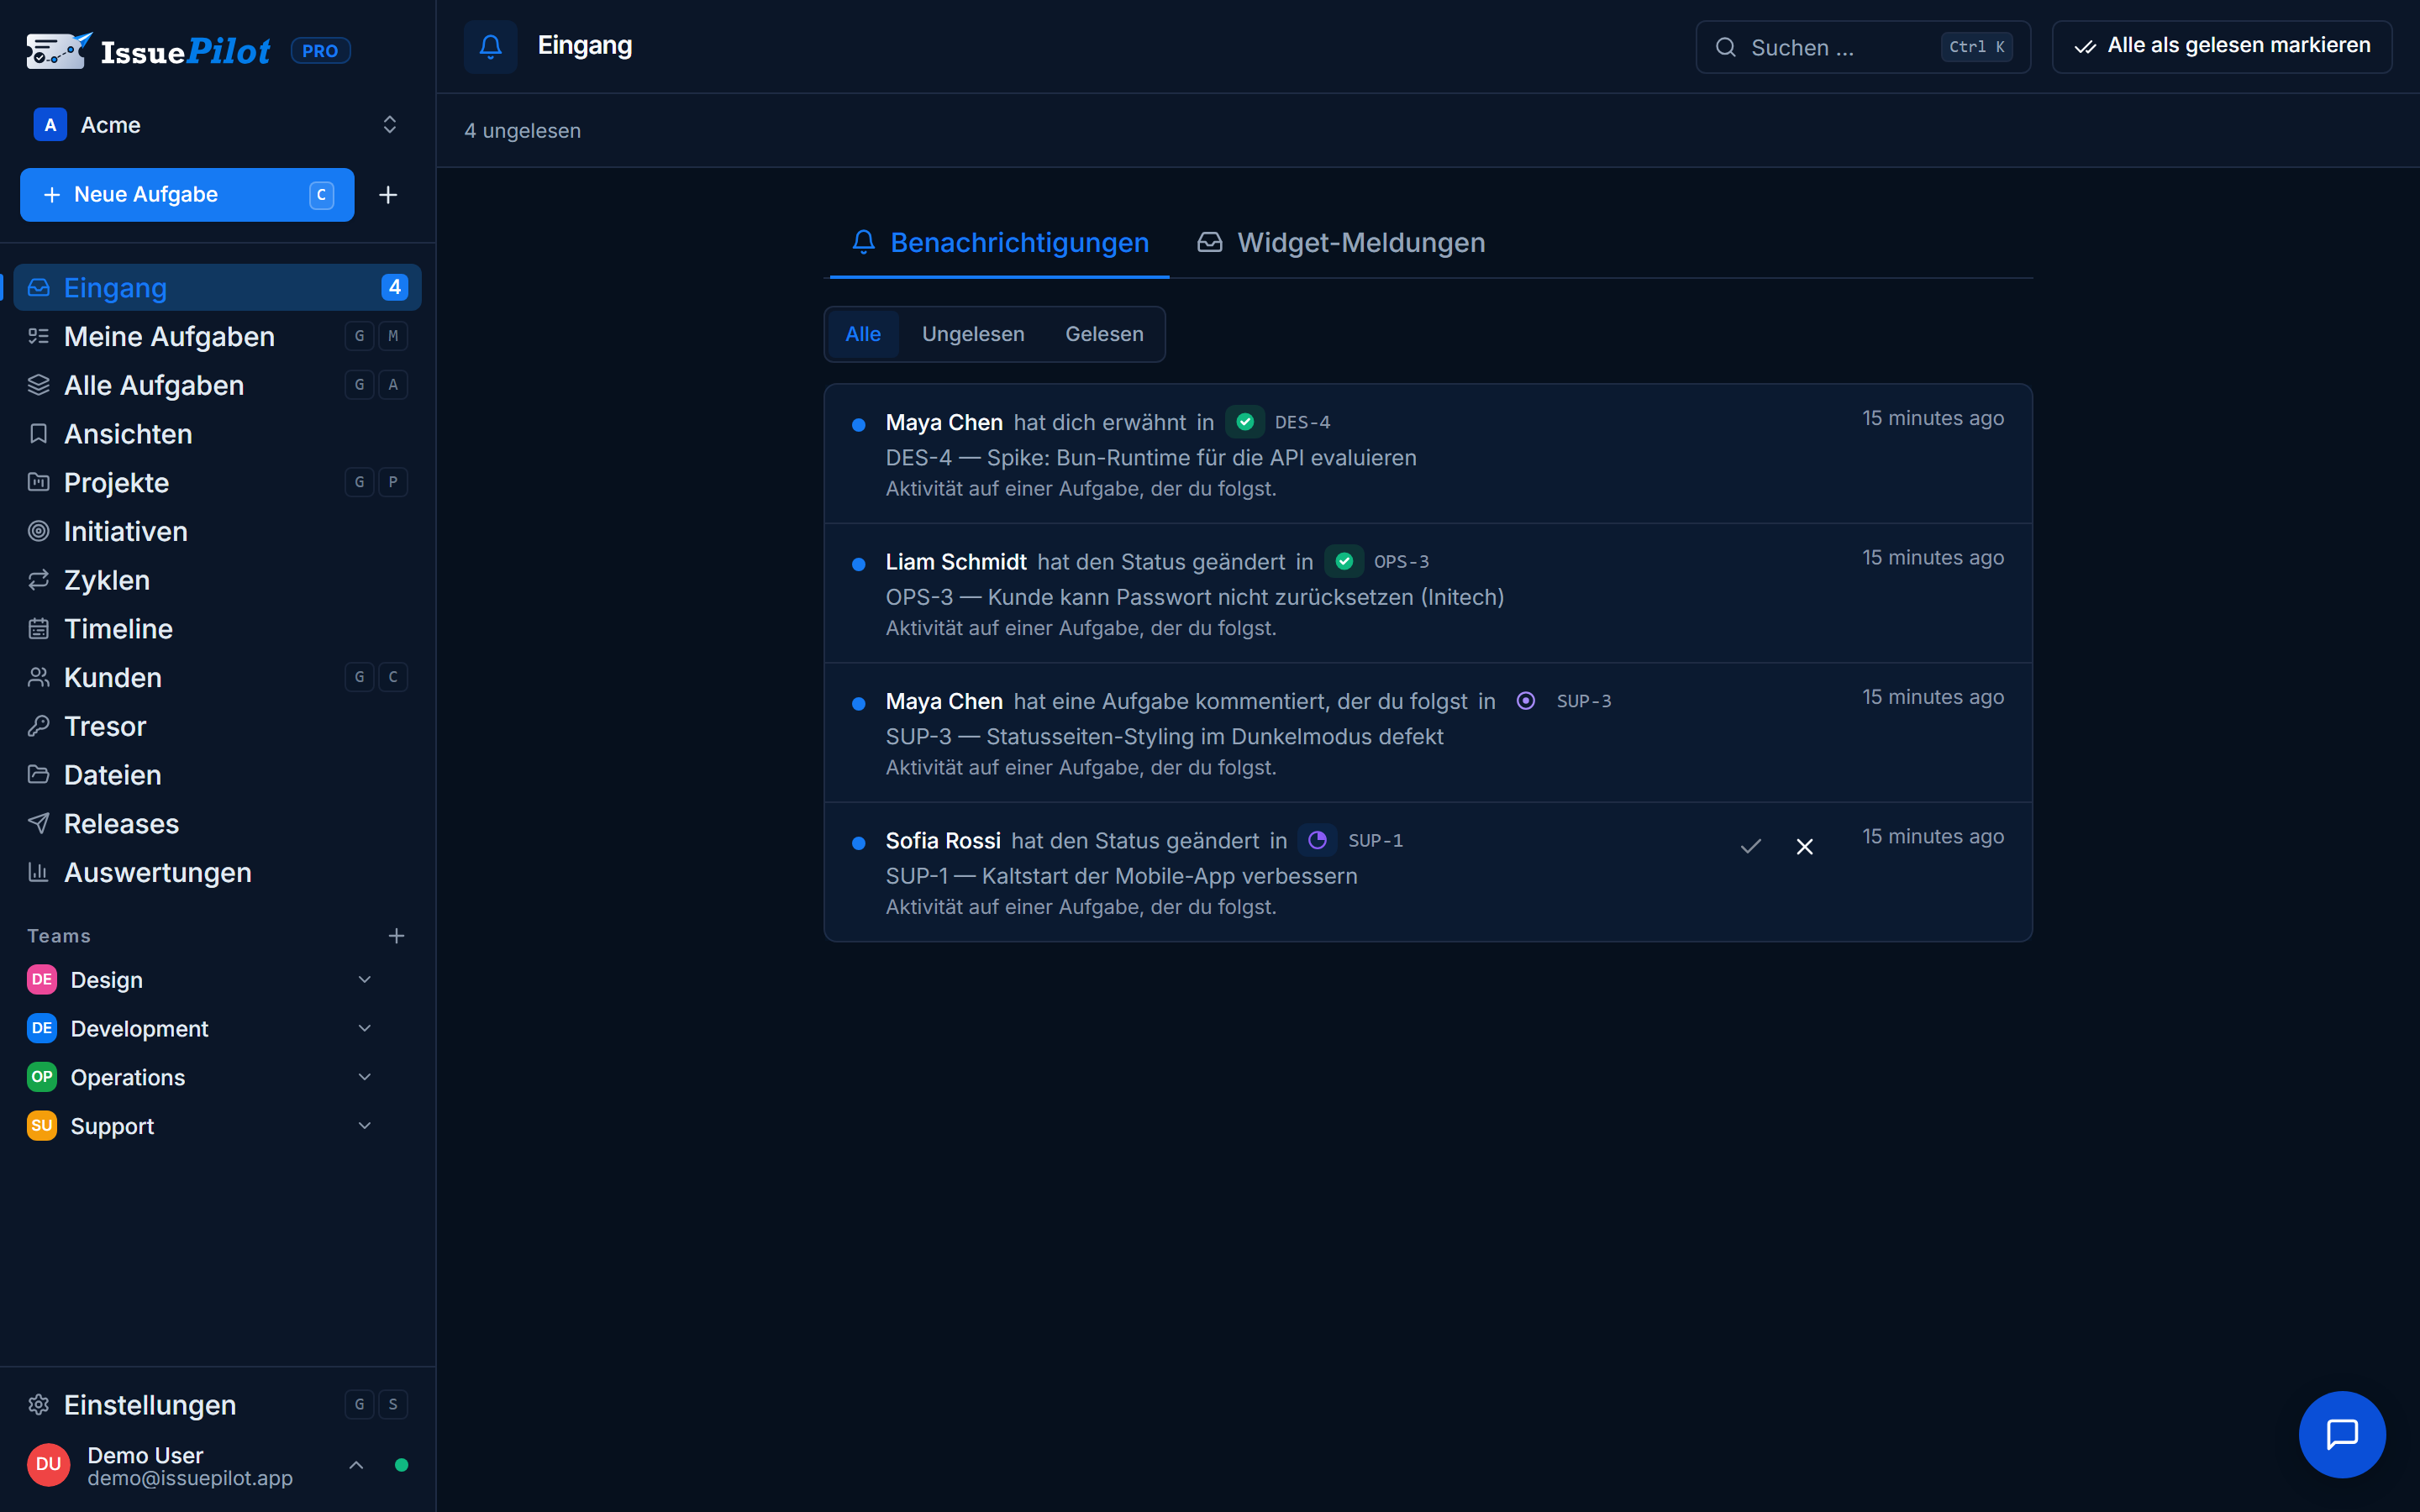Click the green Operations team badge
Viewport: 2420px width, 1512px height.
tap(41, 1077)
